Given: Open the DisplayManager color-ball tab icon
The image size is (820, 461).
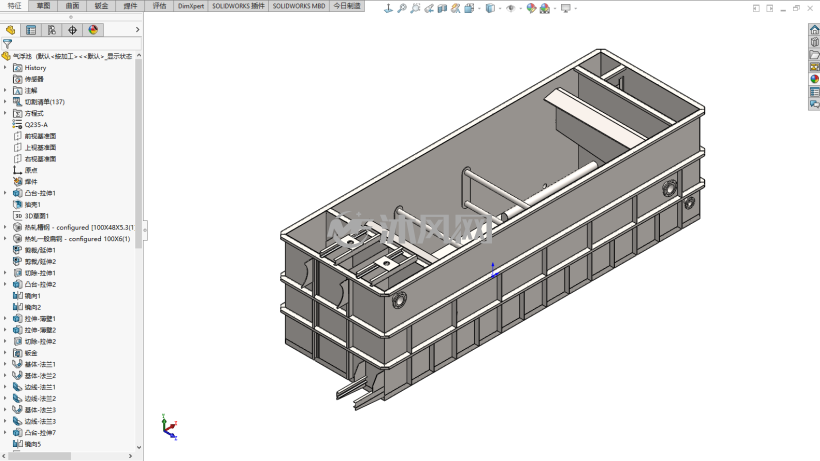Looking at the screenshot, I should [x=93, y=30].
